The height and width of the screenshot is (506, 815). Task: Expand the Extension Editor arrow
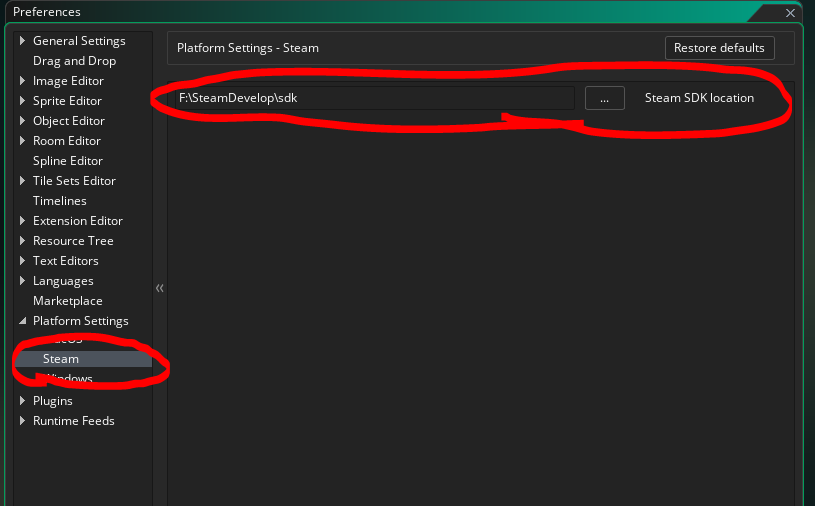[x=22, y=220]
